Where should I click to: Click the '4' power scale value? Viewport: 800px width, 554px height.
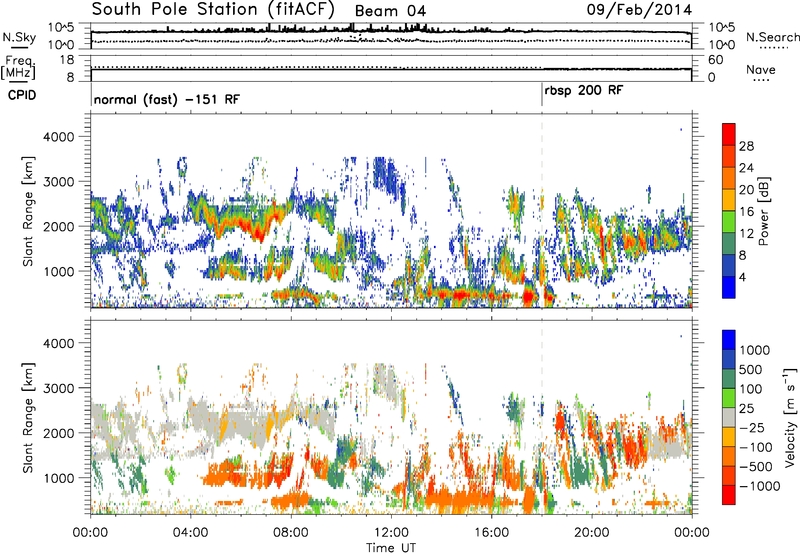[742, 277]
